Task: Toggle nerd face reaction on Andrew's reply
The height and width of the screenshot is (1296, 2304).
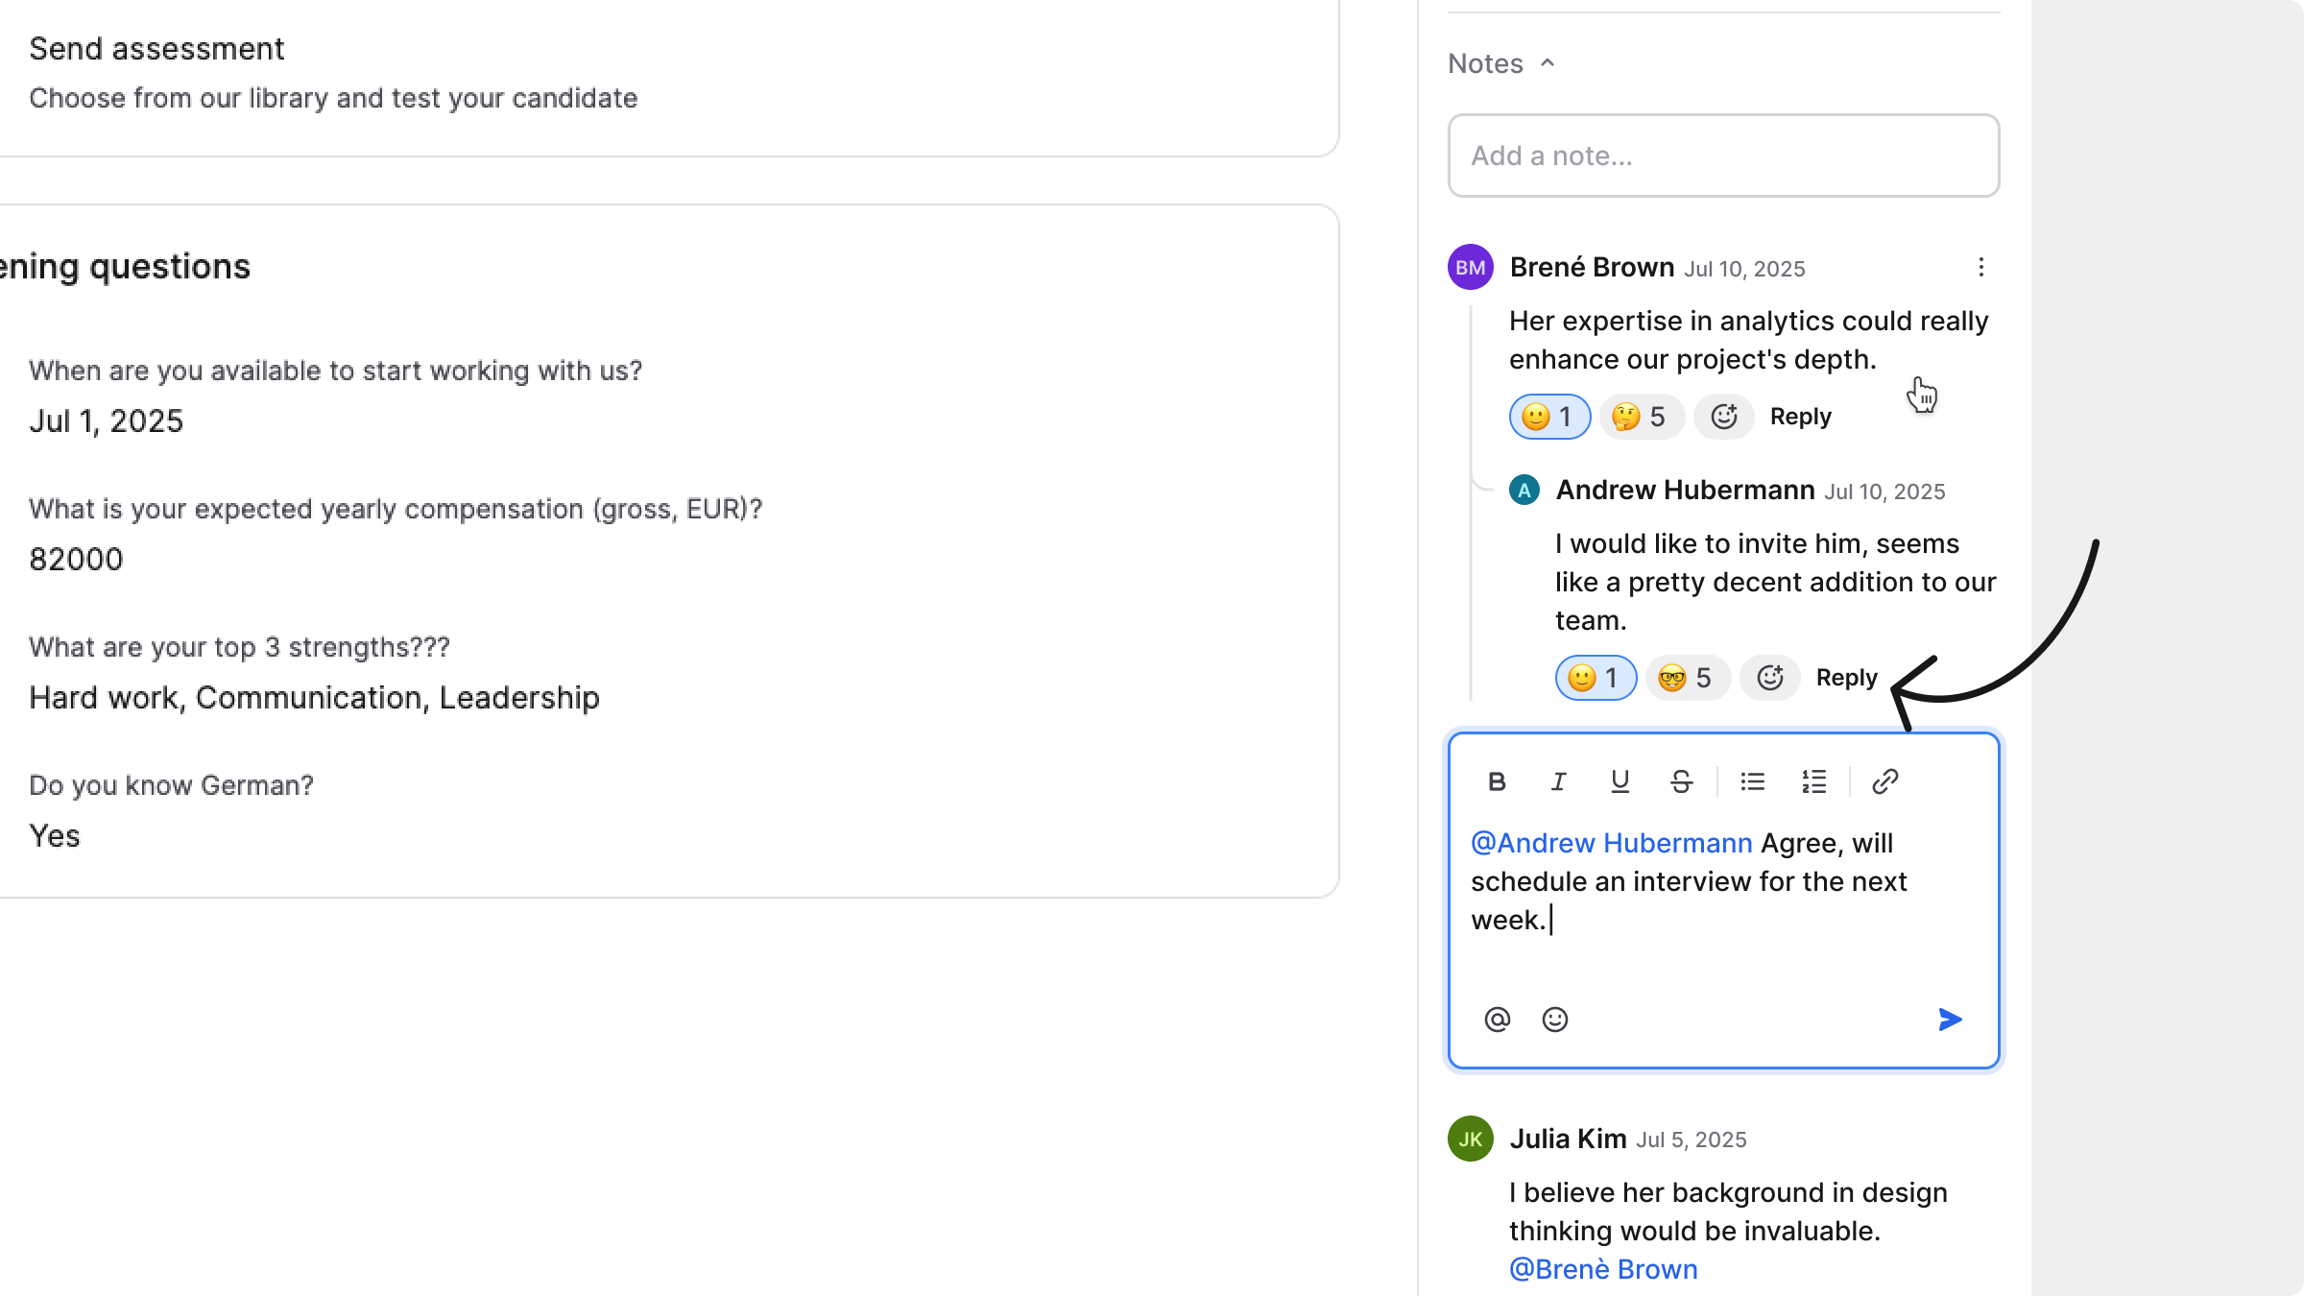Action: [1687, 678]
